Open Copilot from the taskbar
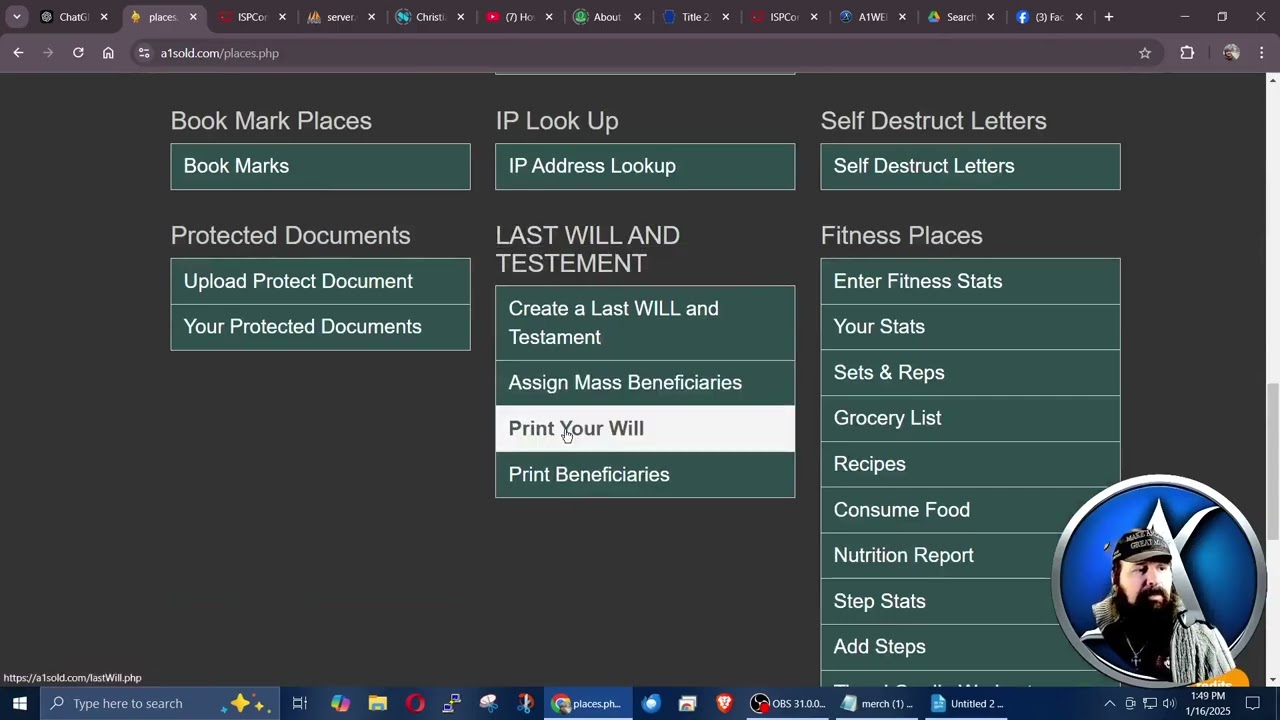The height and width of the screenshot is (720, 1280). 340,703
